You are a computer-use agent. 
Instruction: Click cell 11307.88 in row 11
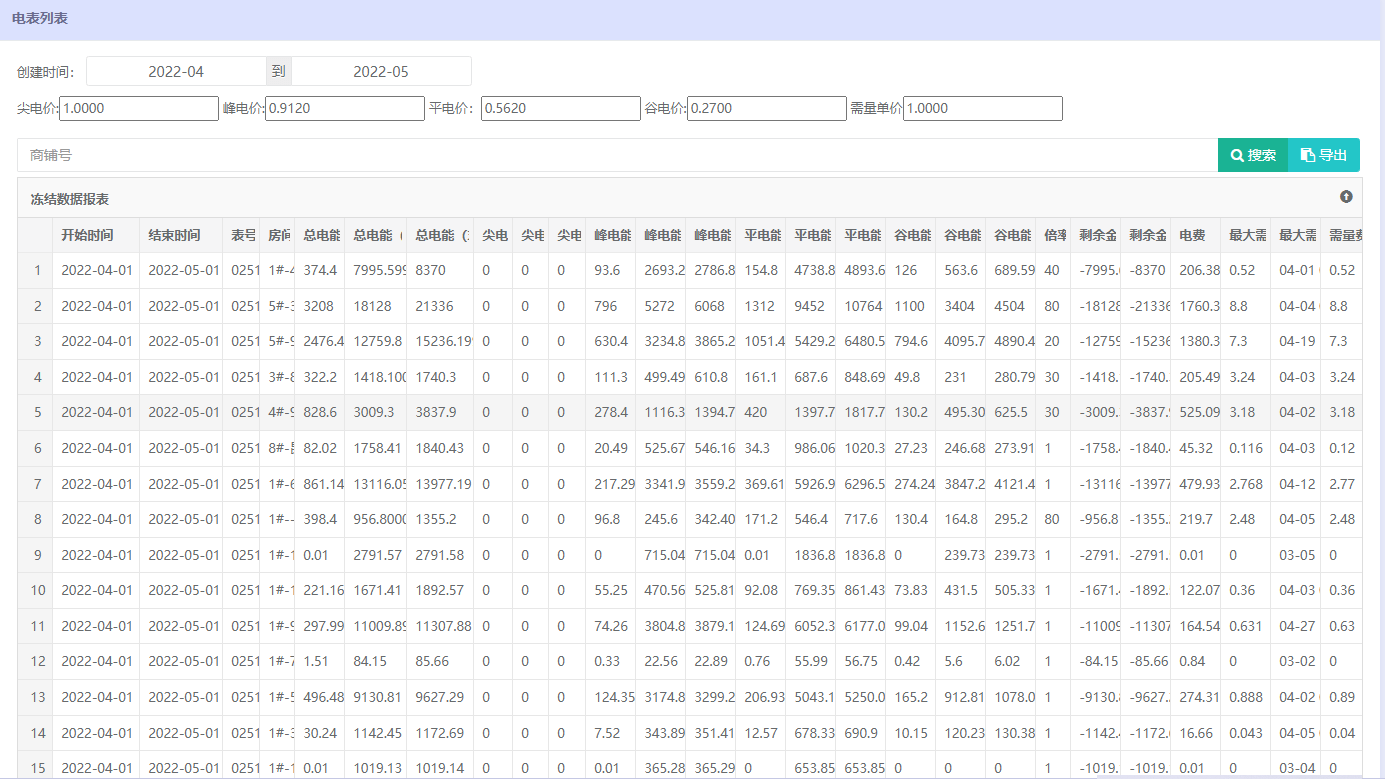pos(440,626)
